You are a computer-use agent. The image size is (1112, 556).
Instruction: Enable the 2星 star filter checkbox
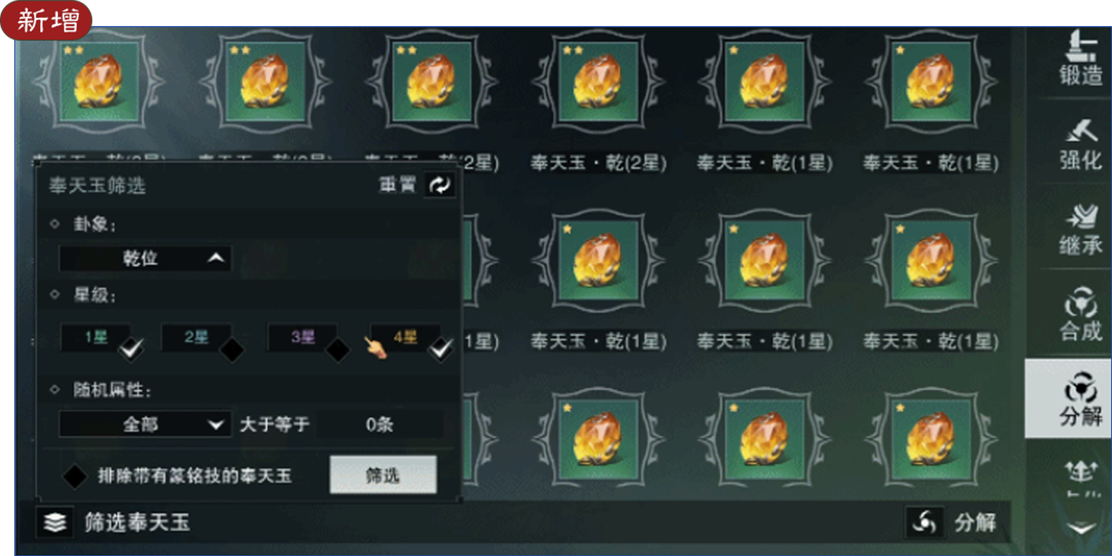232,348
